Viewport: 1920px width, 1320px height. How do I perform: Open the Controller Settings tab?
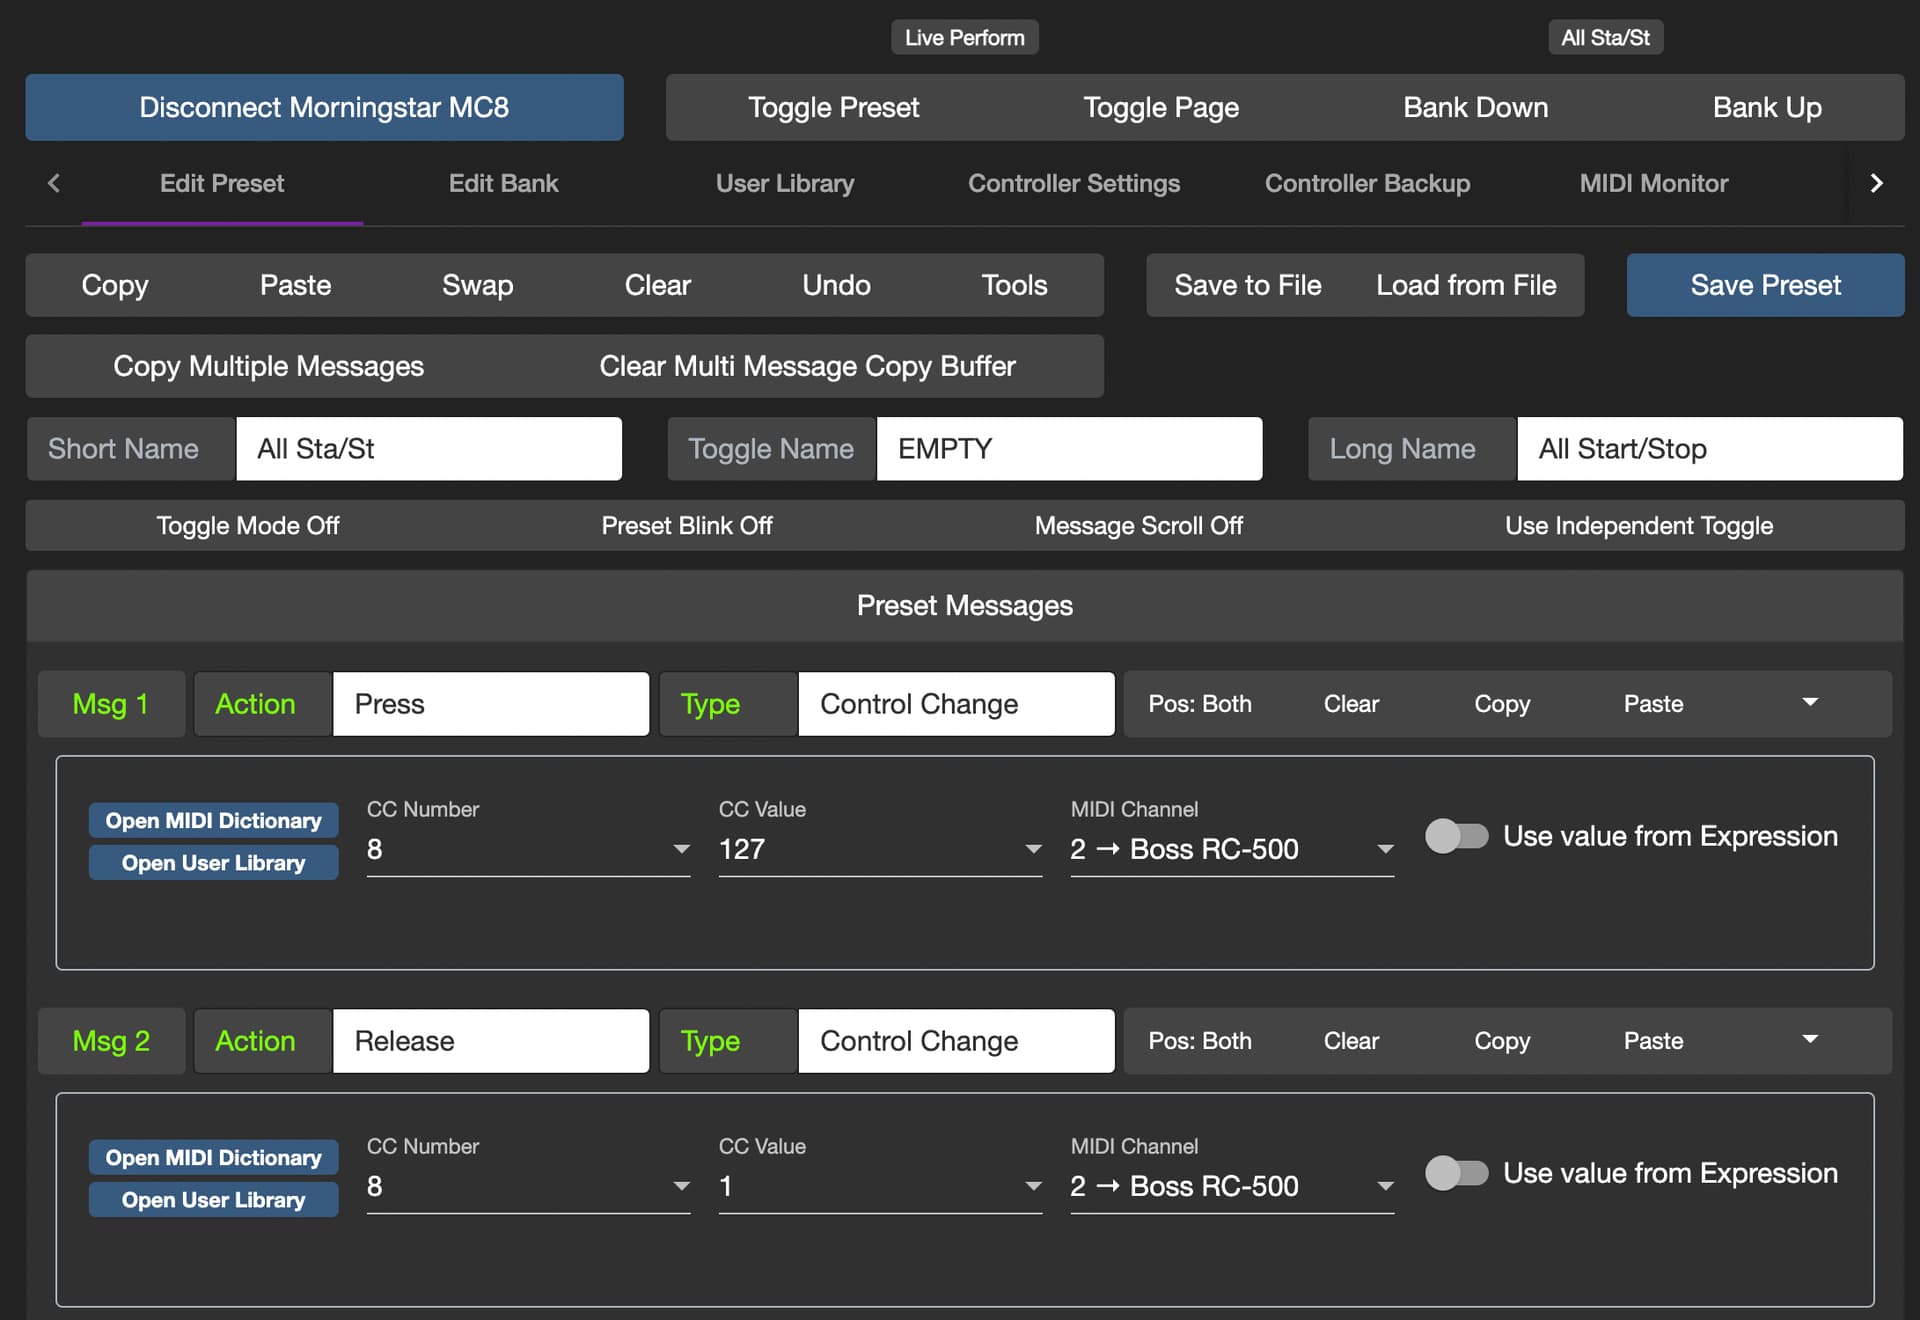[x=1073, y=183]
